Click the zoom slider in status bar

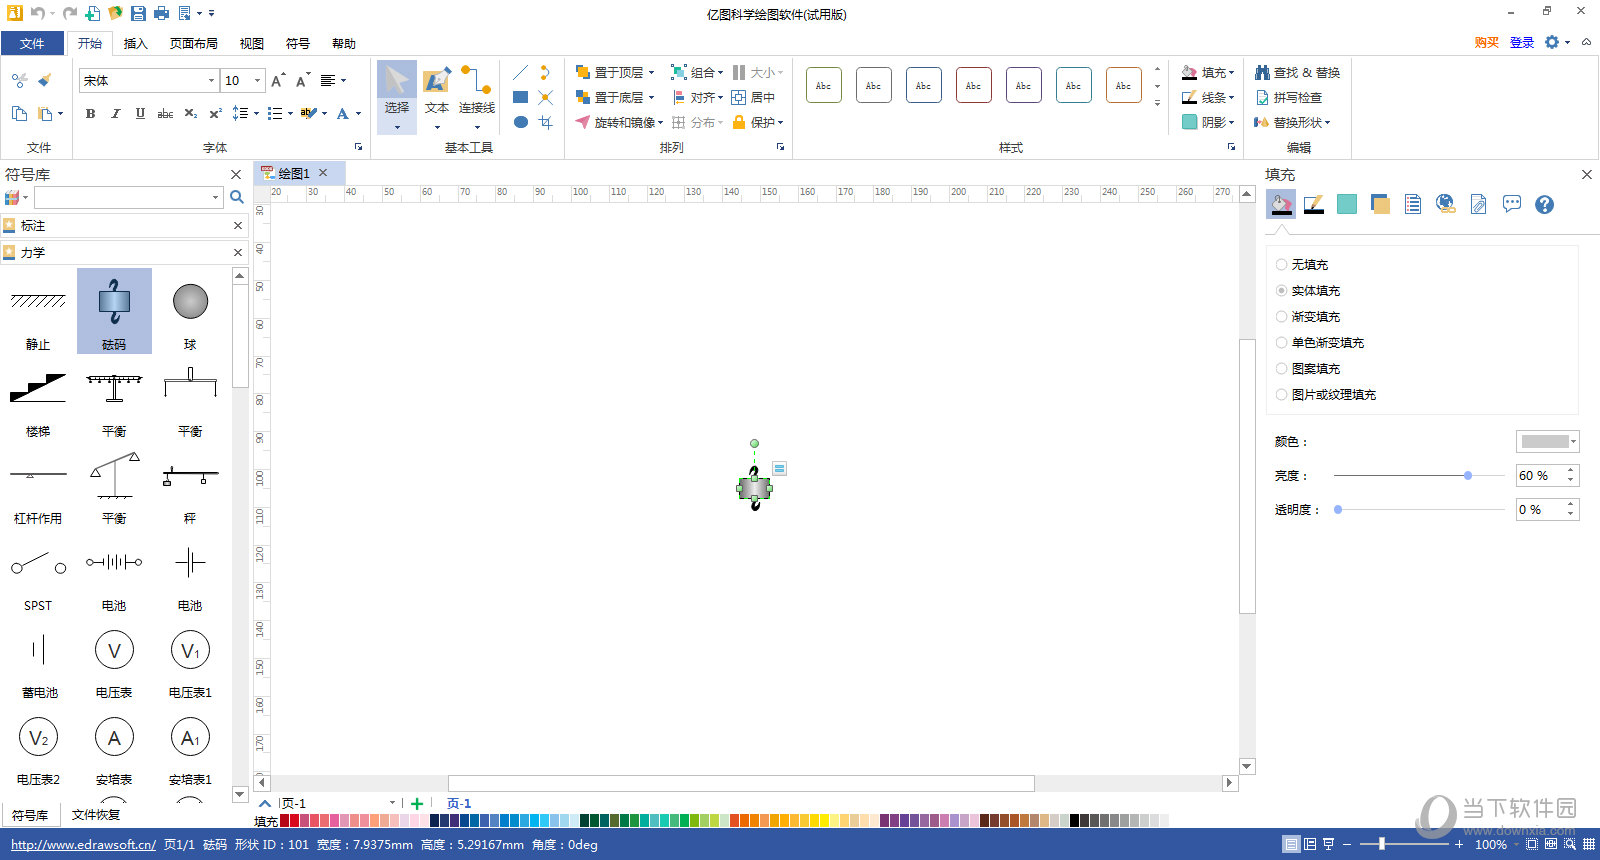[x=1382, y=844]
